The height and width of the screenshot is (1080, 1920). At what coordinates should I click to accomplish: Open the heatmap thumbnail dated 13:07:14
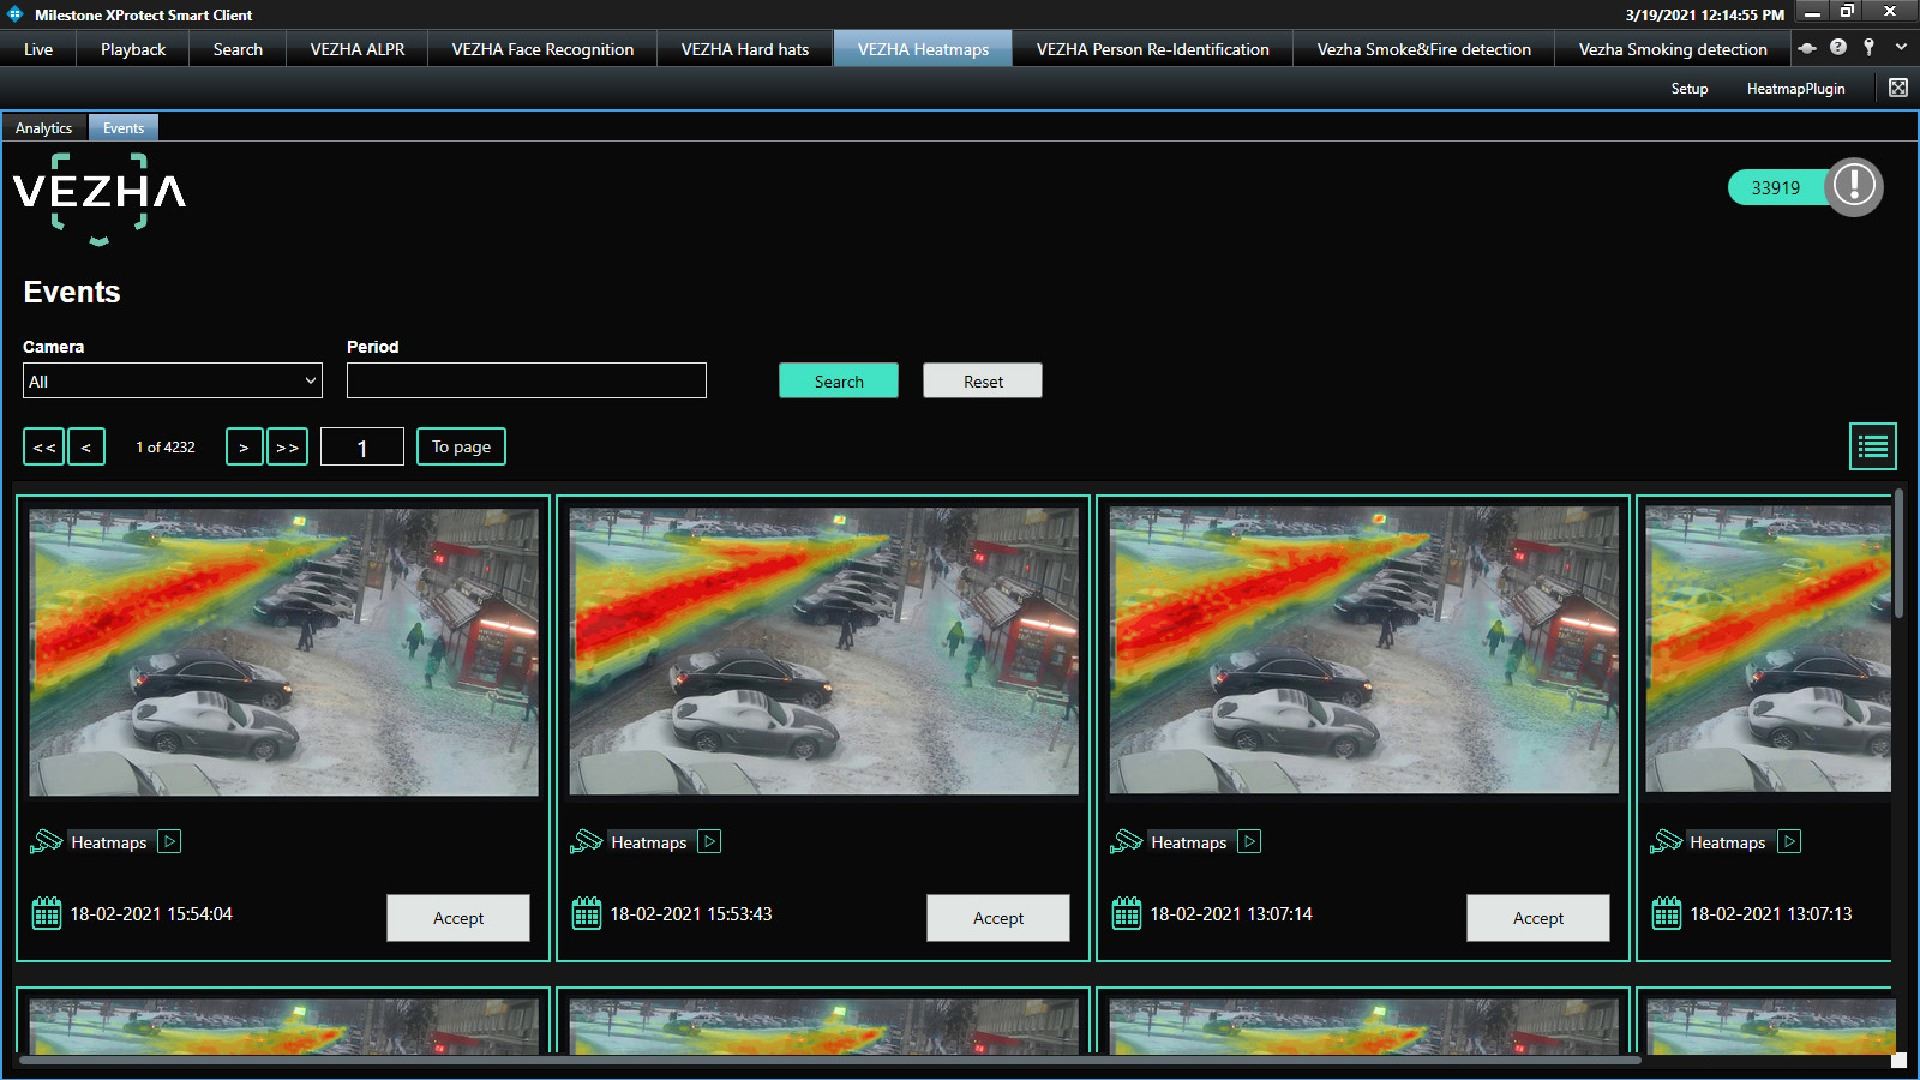pyautogui.click(x=1364, y=652)
